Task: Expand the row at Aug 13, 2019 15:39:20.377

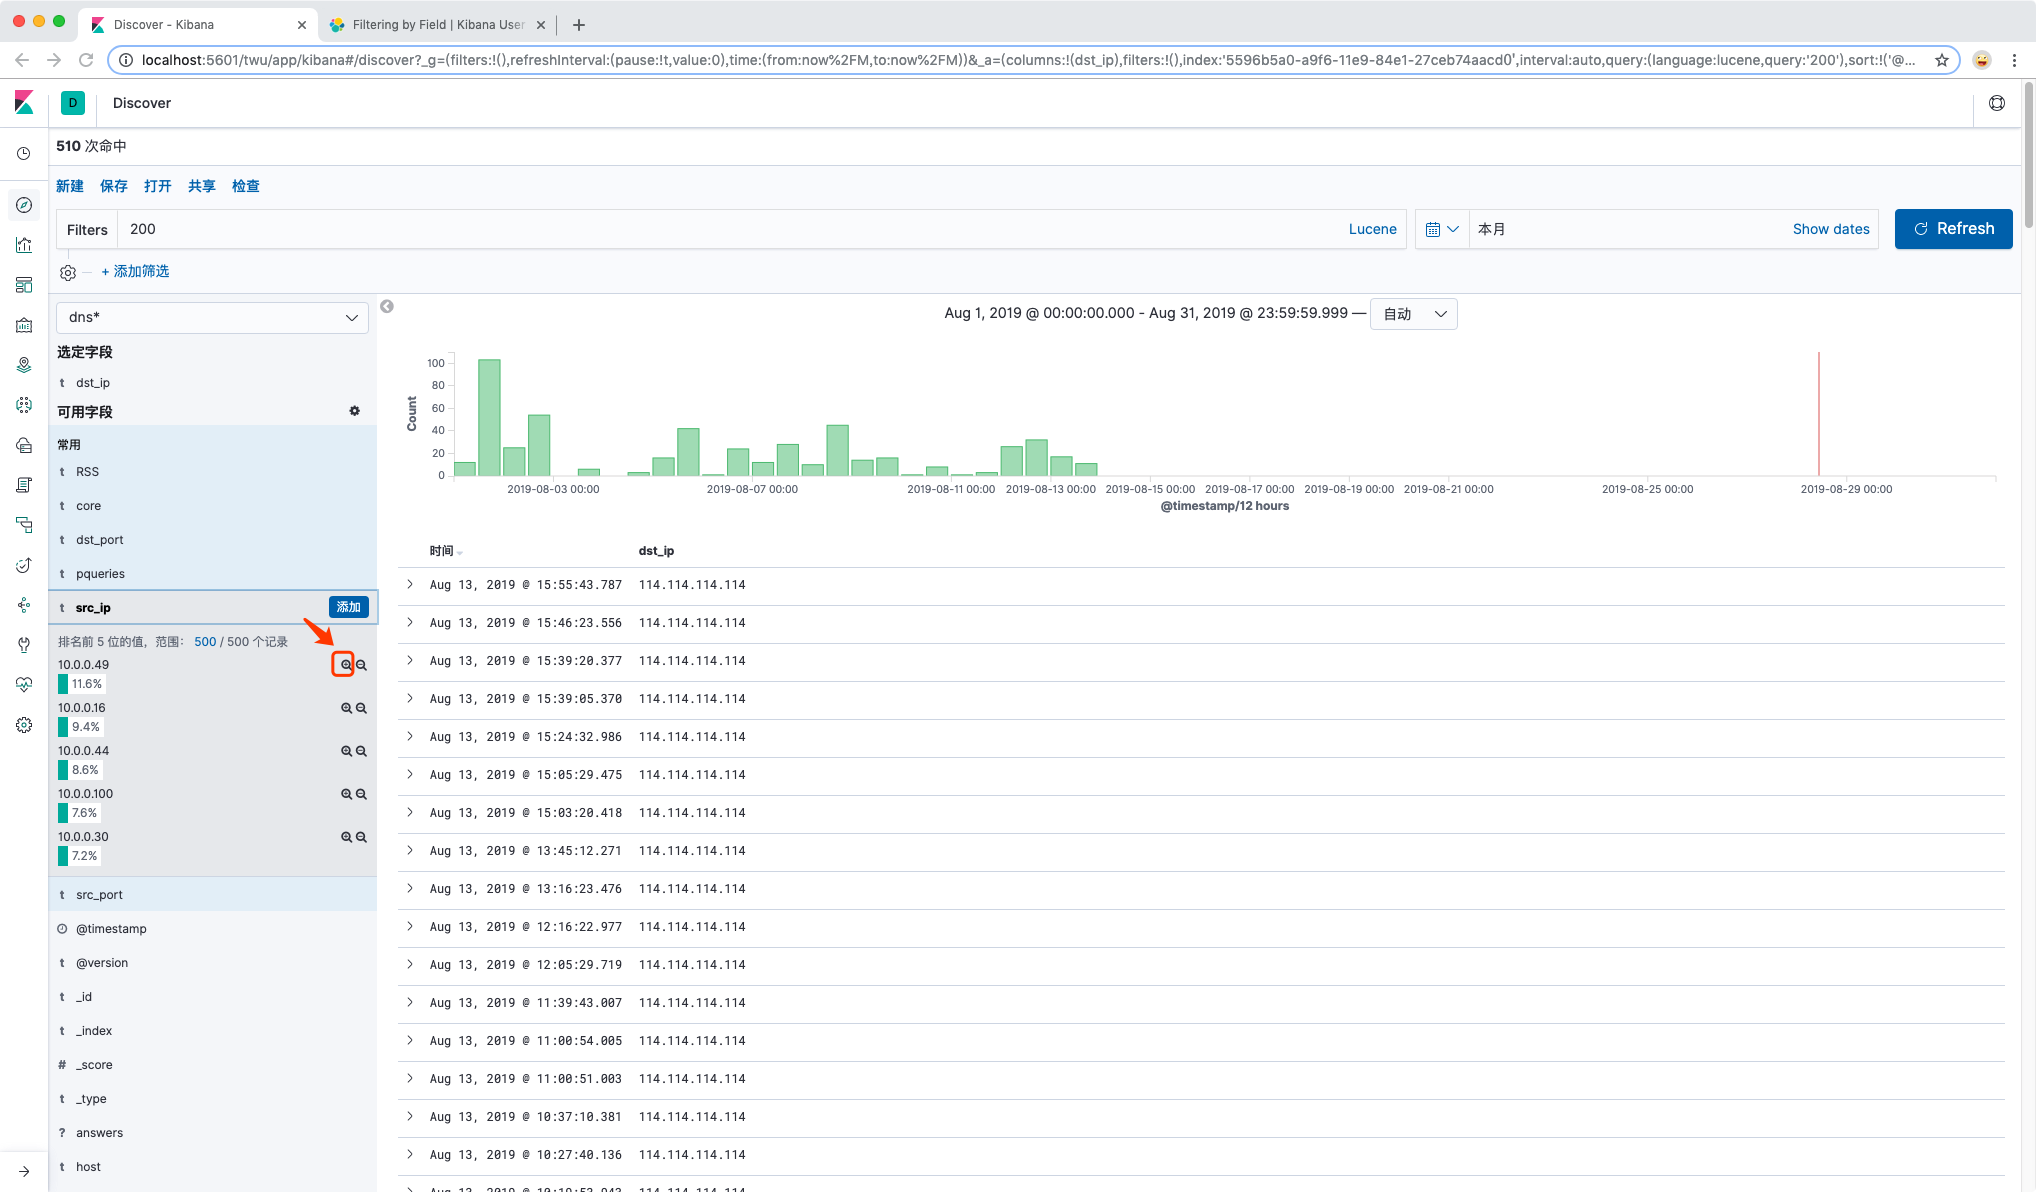Action: 410,660
